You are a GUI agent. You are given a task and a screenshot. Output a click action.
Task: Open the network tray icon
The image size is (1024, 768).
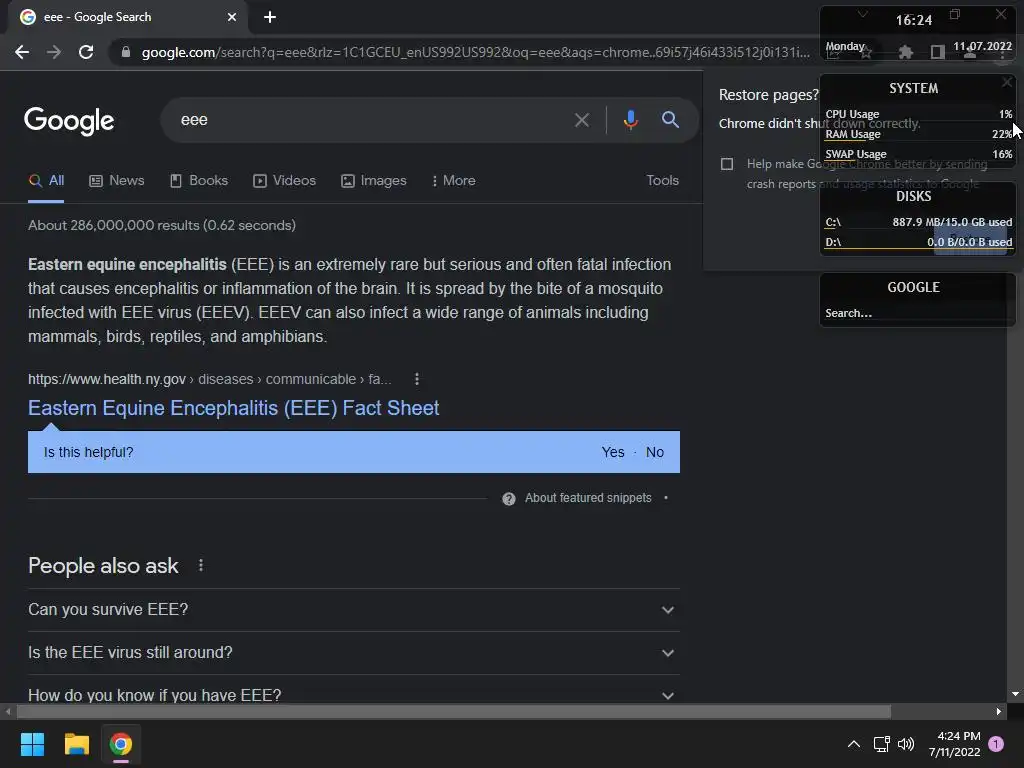882,744
